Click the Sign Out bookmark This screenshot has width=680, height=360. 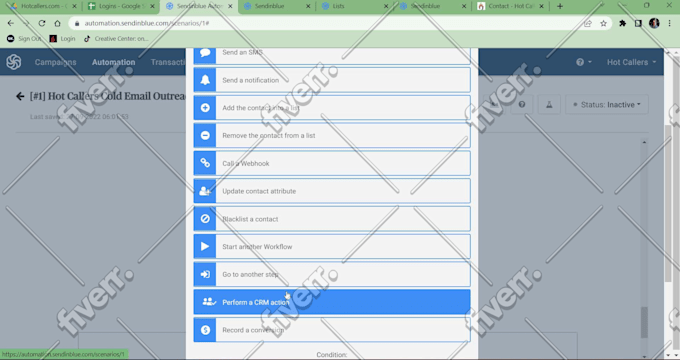pyautogui.click(x=24, y=39)
